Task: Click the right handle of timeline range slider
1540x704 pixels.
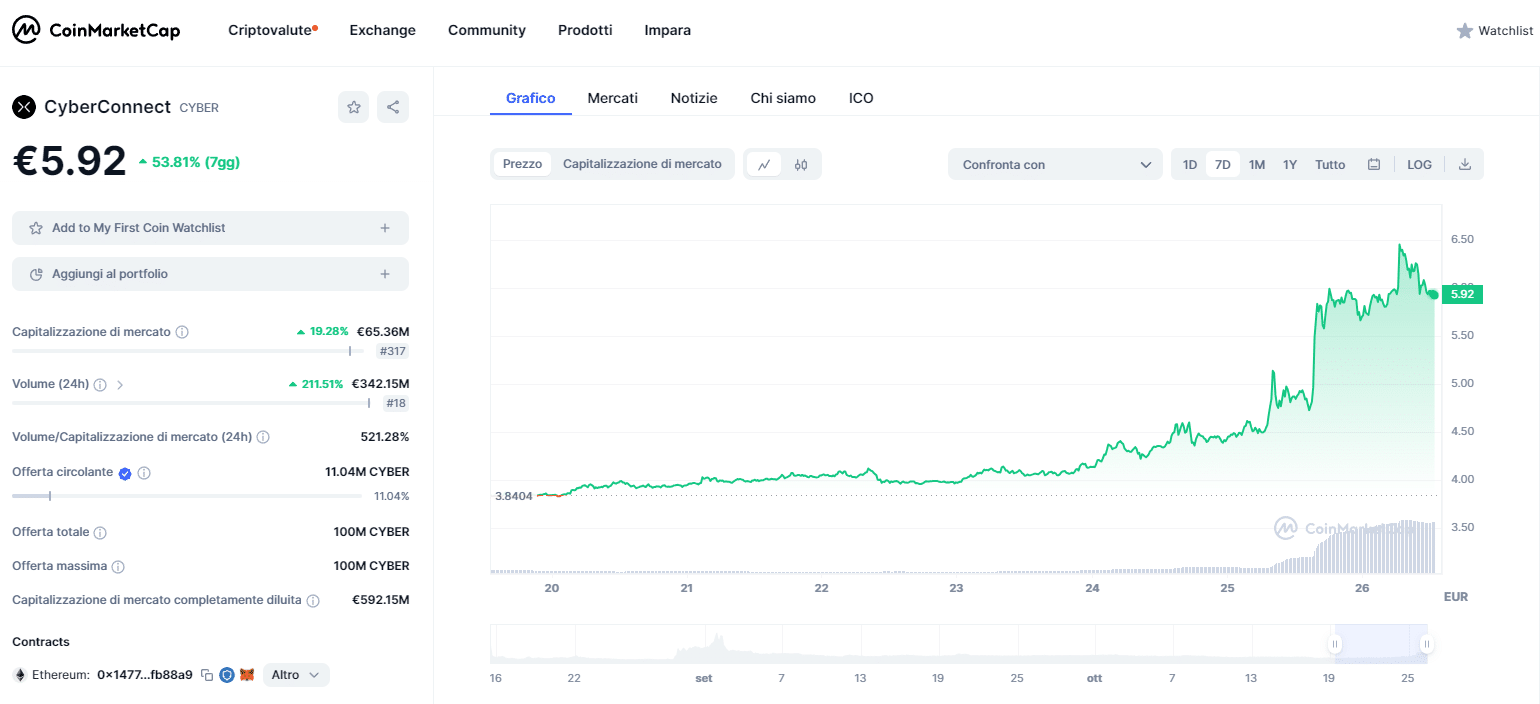Action: coord(1427,644)
